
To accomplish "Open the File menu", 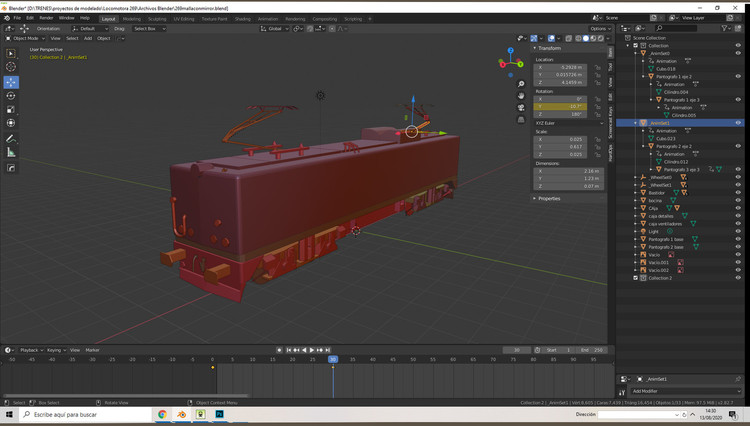I will pyautogui.click(x=17, y=18).
